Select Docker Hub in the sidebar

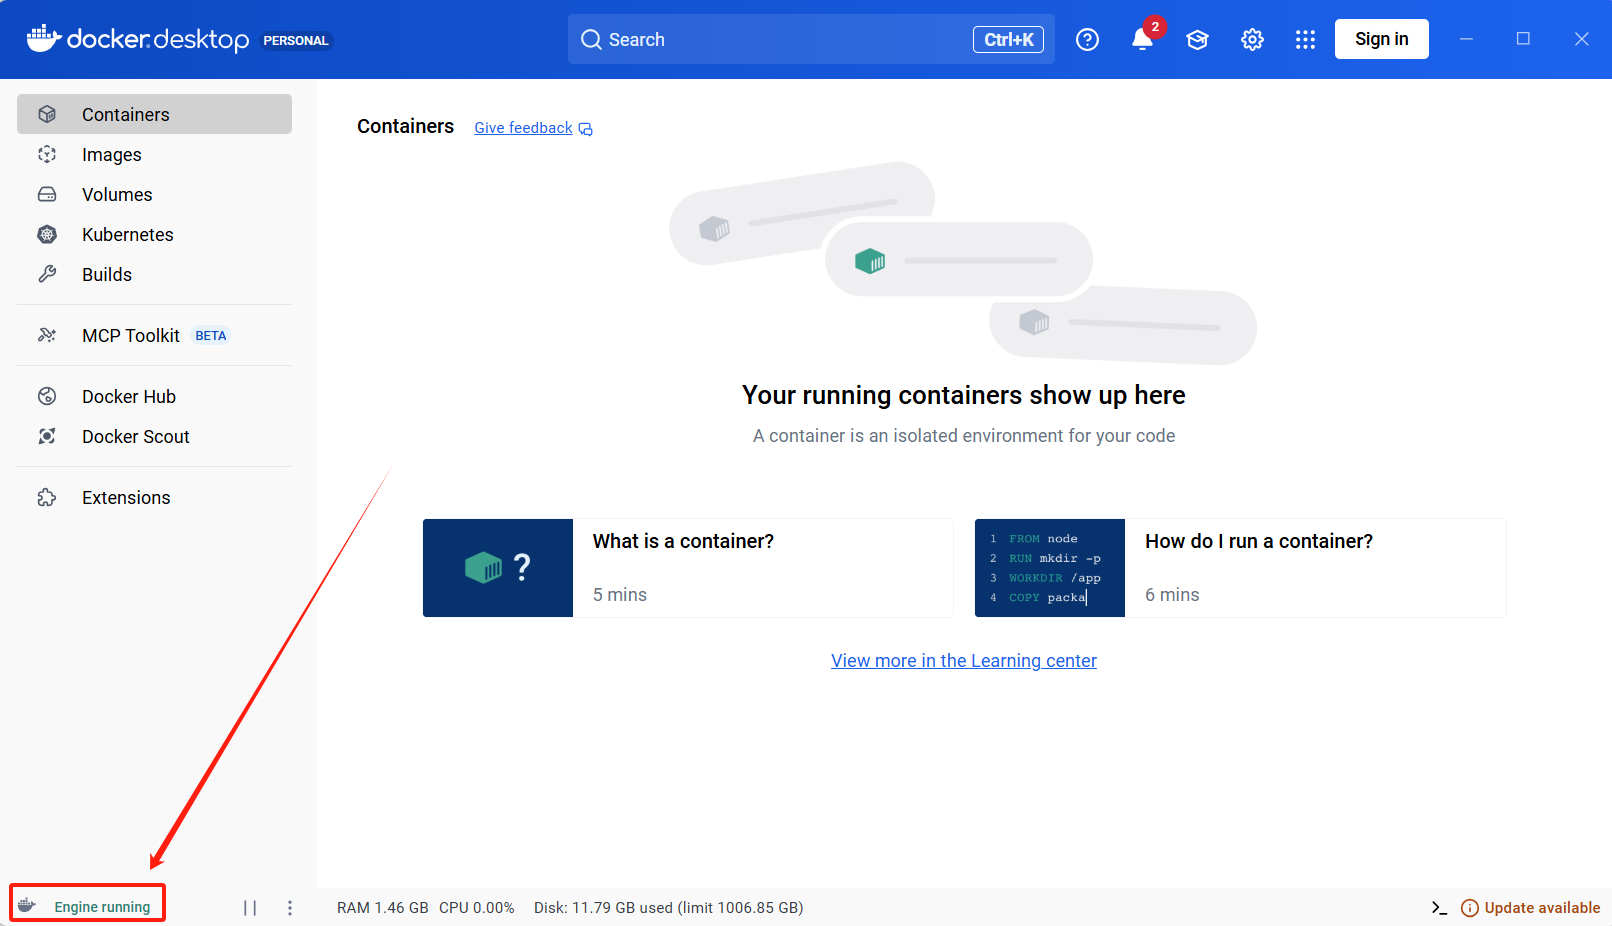[x=154, y=396]
